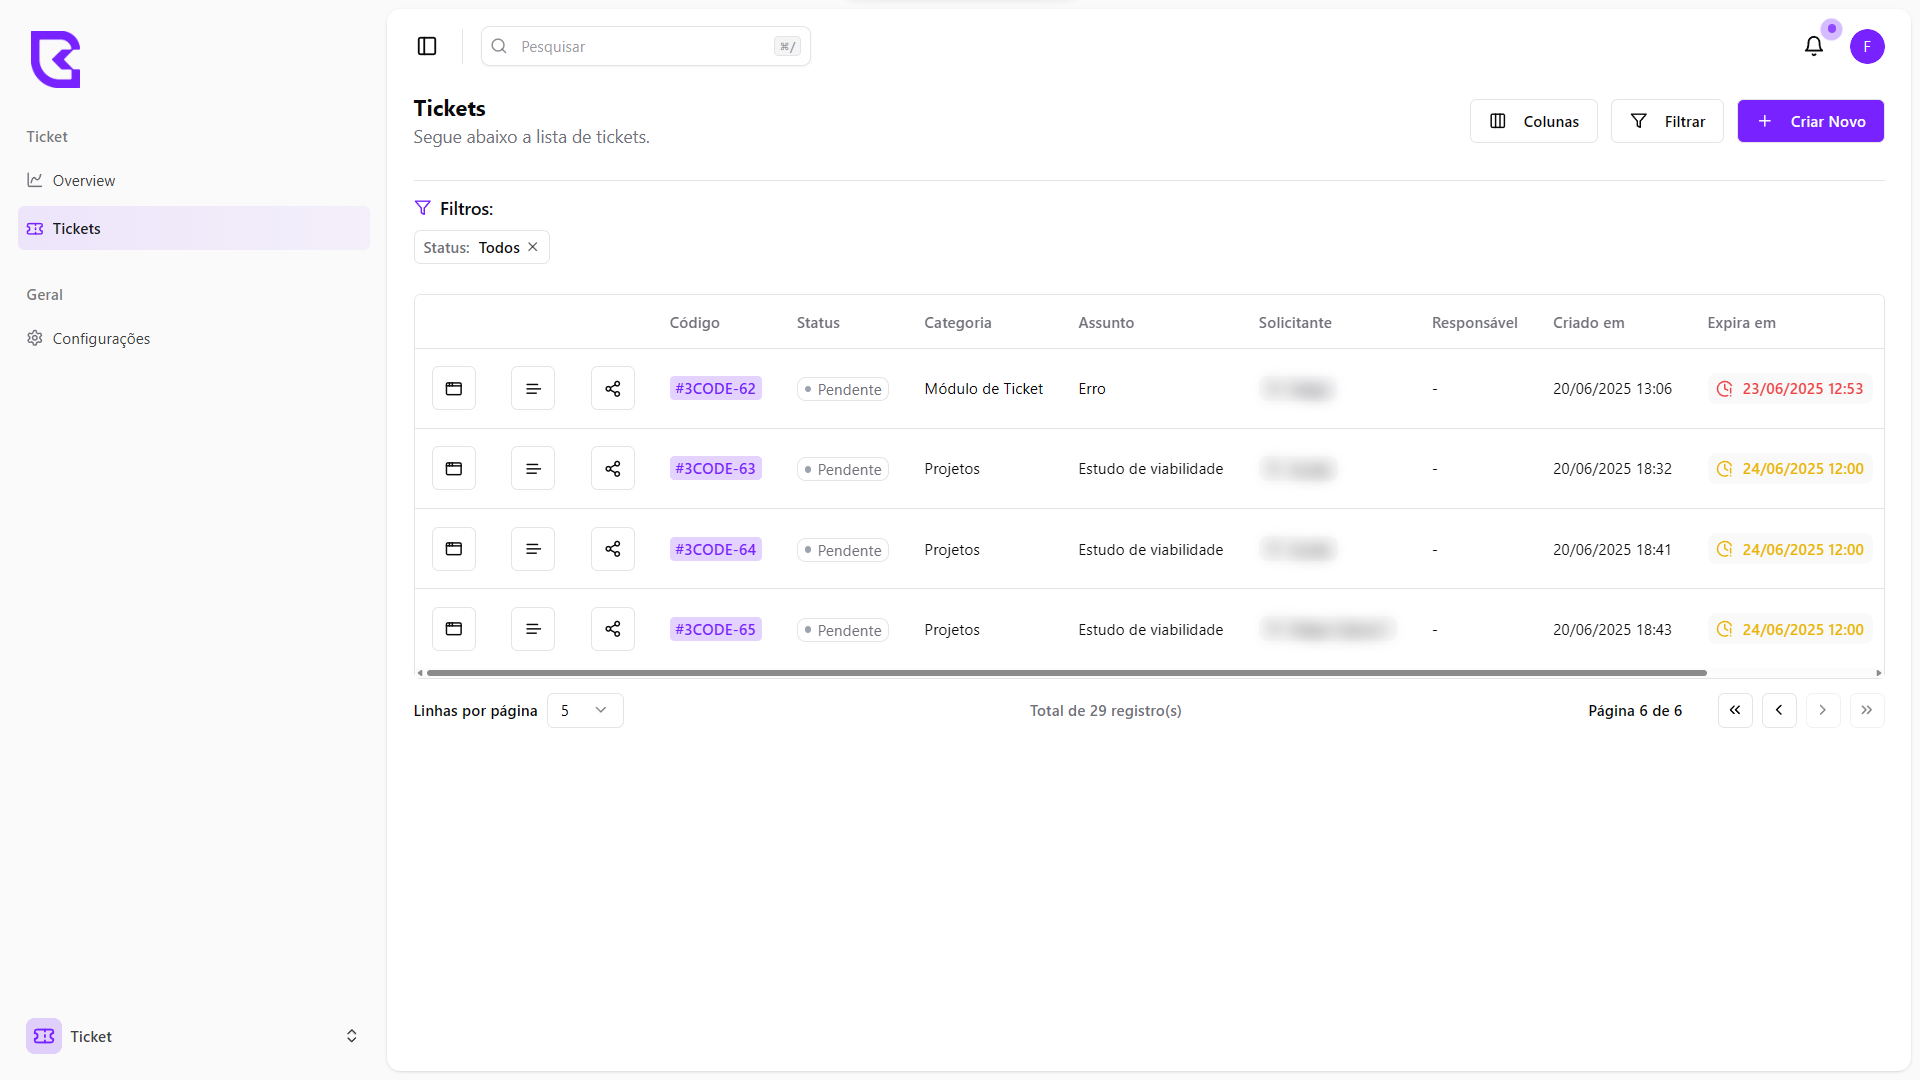
Task: Expand the rows per page dropdown
Action: (x=585, y=710)
